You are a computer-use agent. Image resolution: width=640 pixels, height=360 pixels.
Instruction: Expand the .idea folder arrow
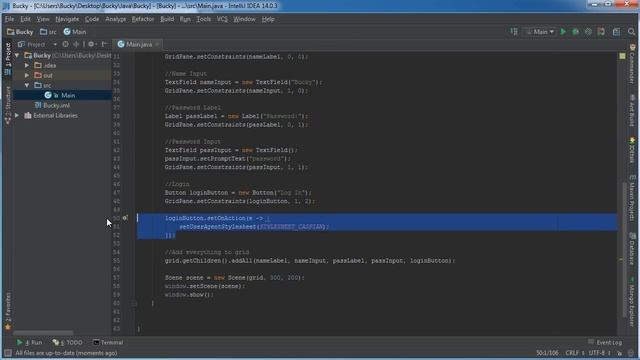27,65
